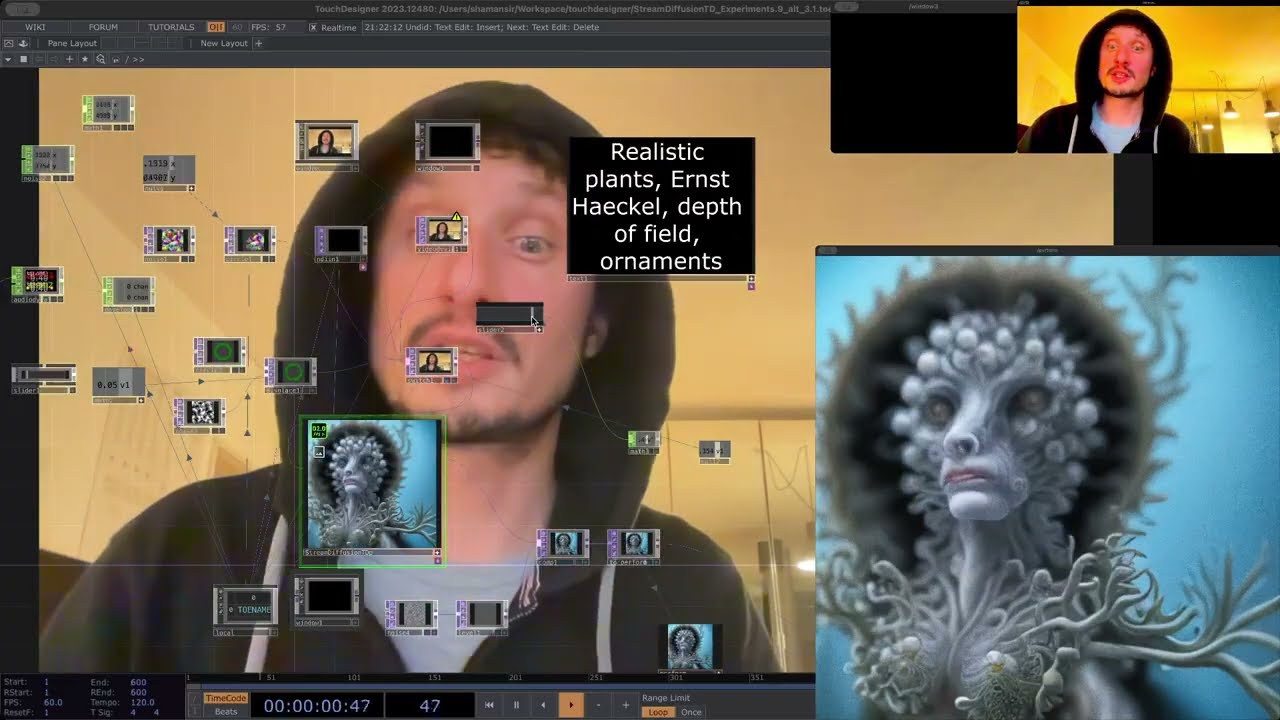Select the level1 grey node
This screenshot has height=720, width=1280.
[482, 617]
